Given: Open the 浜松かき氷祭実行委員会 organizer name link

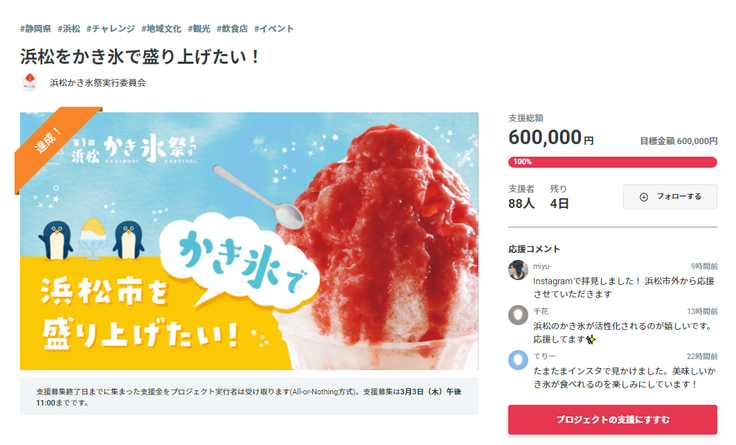Looking at the screenshot, I should point(98,83).
